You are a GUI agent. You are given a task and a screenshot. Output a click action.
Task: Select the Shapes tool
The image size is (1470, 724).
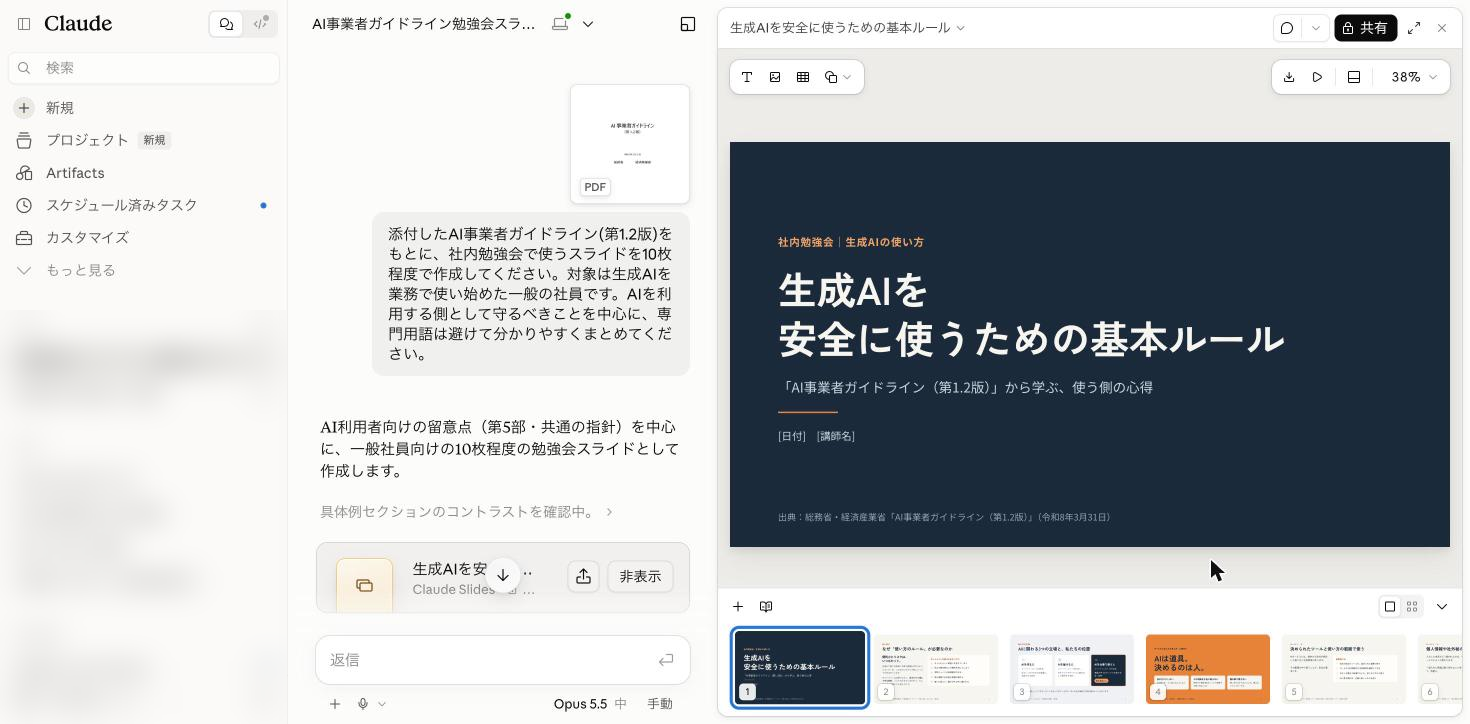[831, 77]
